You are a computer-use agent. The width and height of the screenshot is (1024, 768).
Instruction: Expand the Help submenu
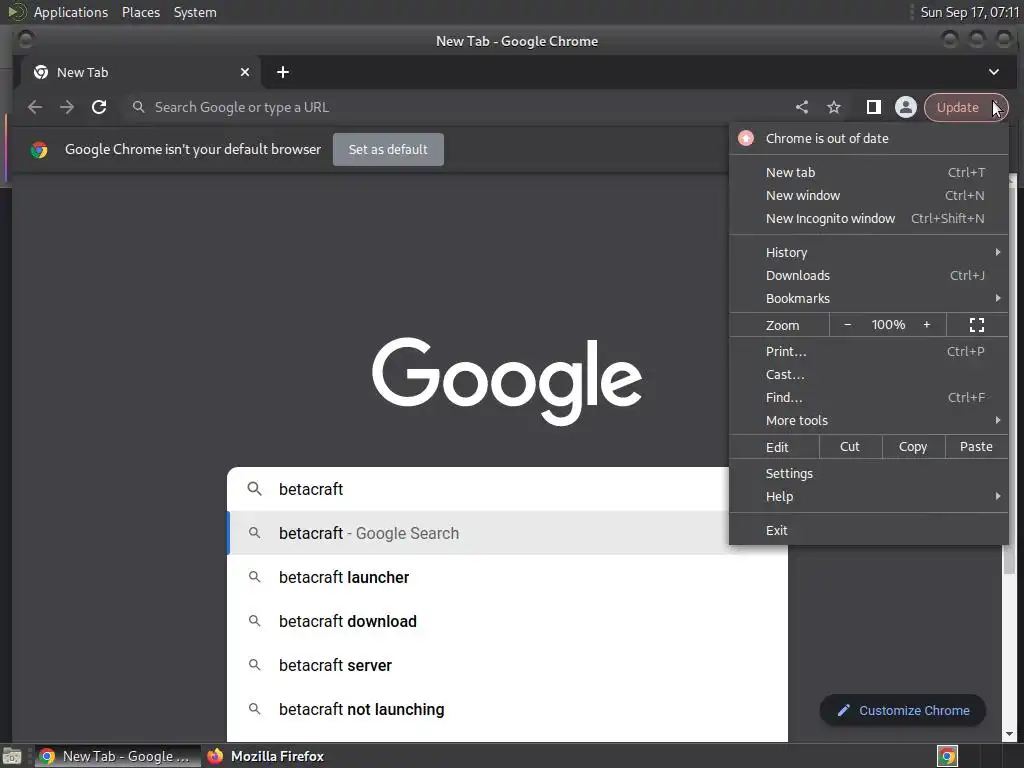[x=869, y=496]
